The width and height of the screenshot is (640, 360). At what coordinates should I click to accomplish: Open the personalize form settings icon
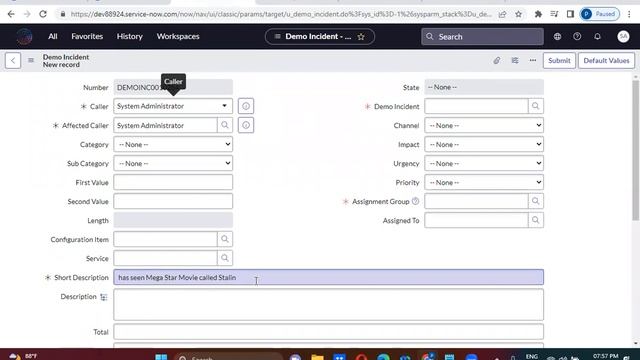(x=515, y=60)
